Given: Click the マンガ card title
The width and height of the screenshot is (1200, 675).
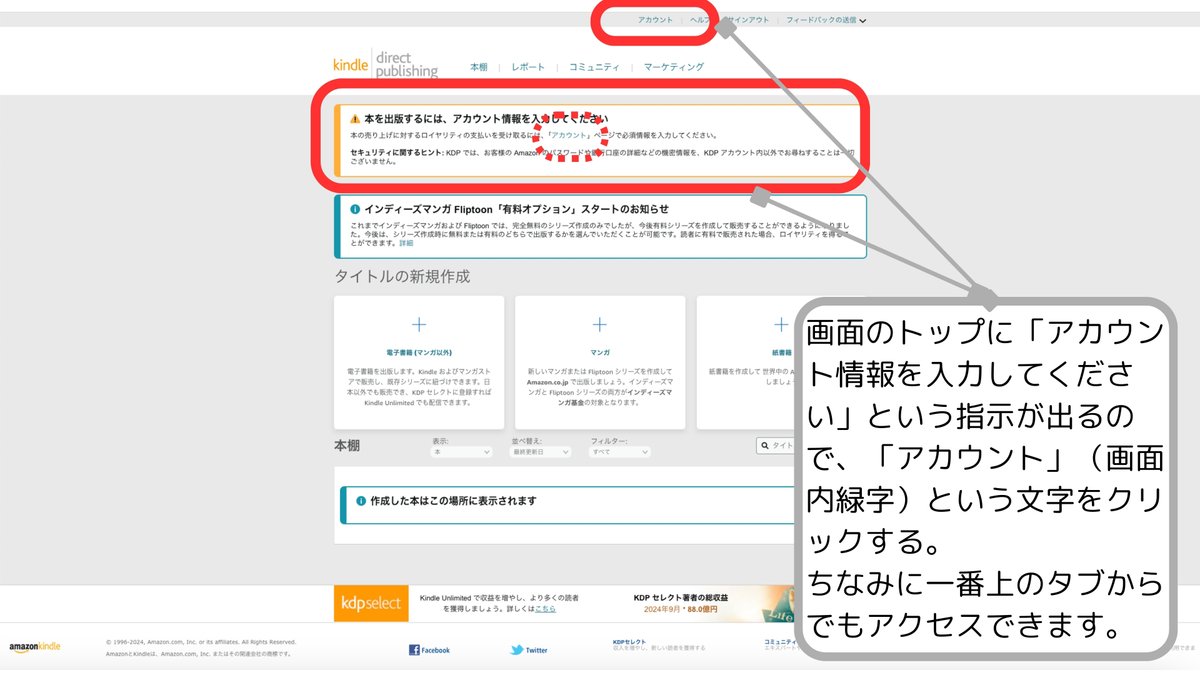Looking at the screenshot, I should (600, 353).
